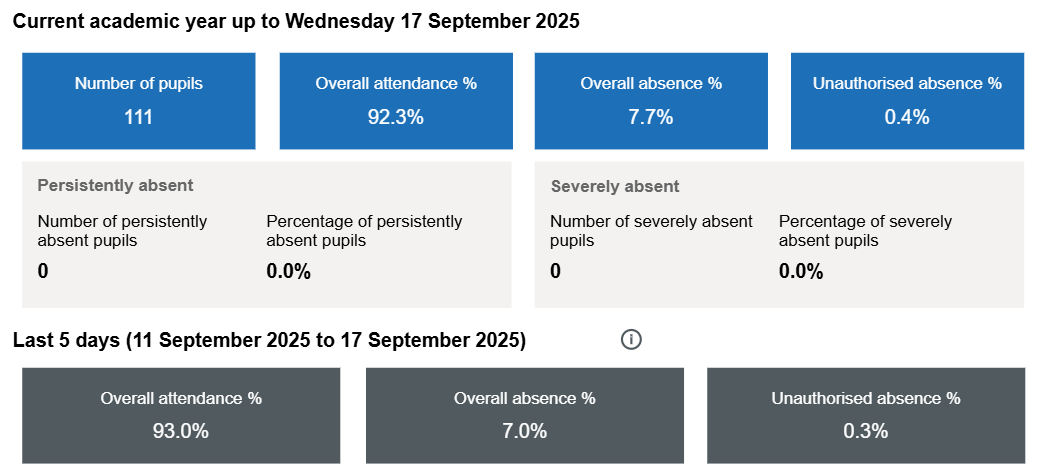The width and height of the screenshot is (1042, 473).
Task: Select the severely absent 0.0% value
Action: click(x=801, y=271)
